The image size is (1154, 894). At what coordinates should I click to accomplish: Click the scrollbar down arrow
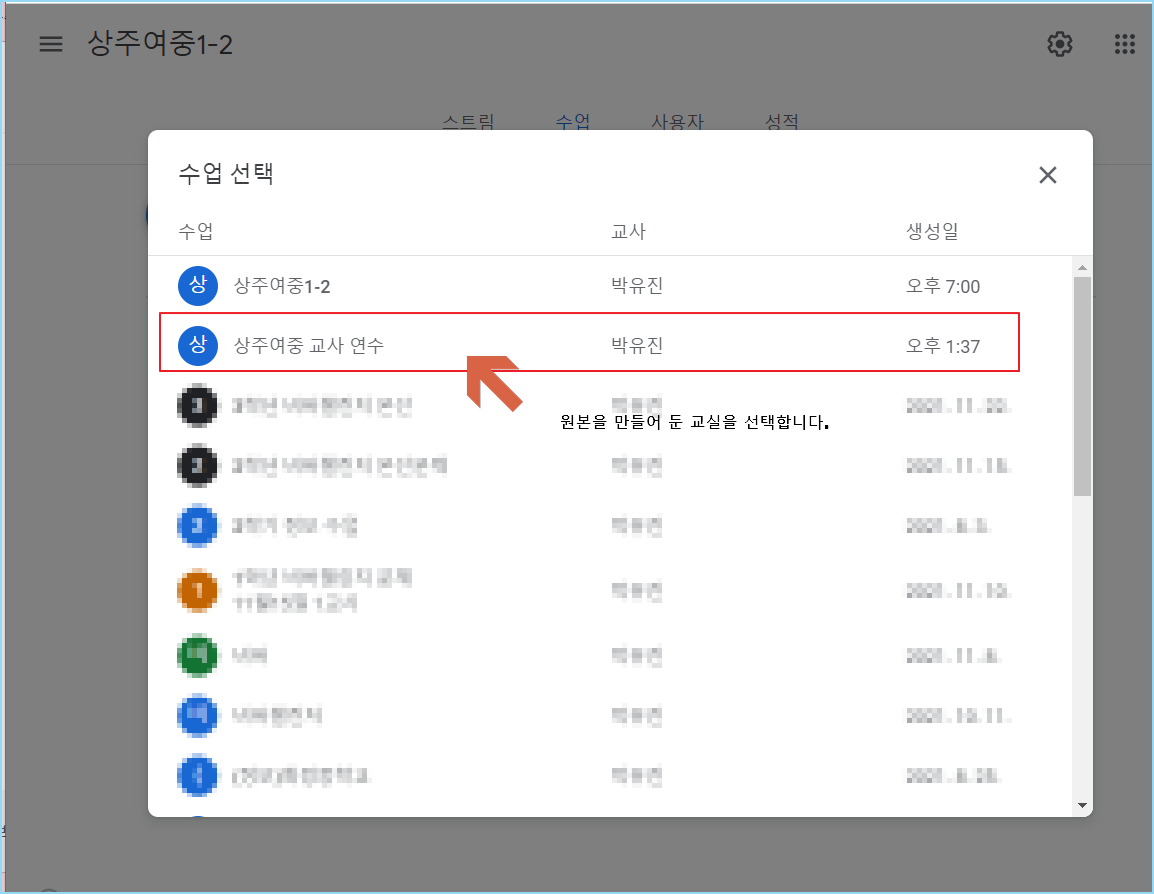pyautogui.click(x=1082, y=805)
